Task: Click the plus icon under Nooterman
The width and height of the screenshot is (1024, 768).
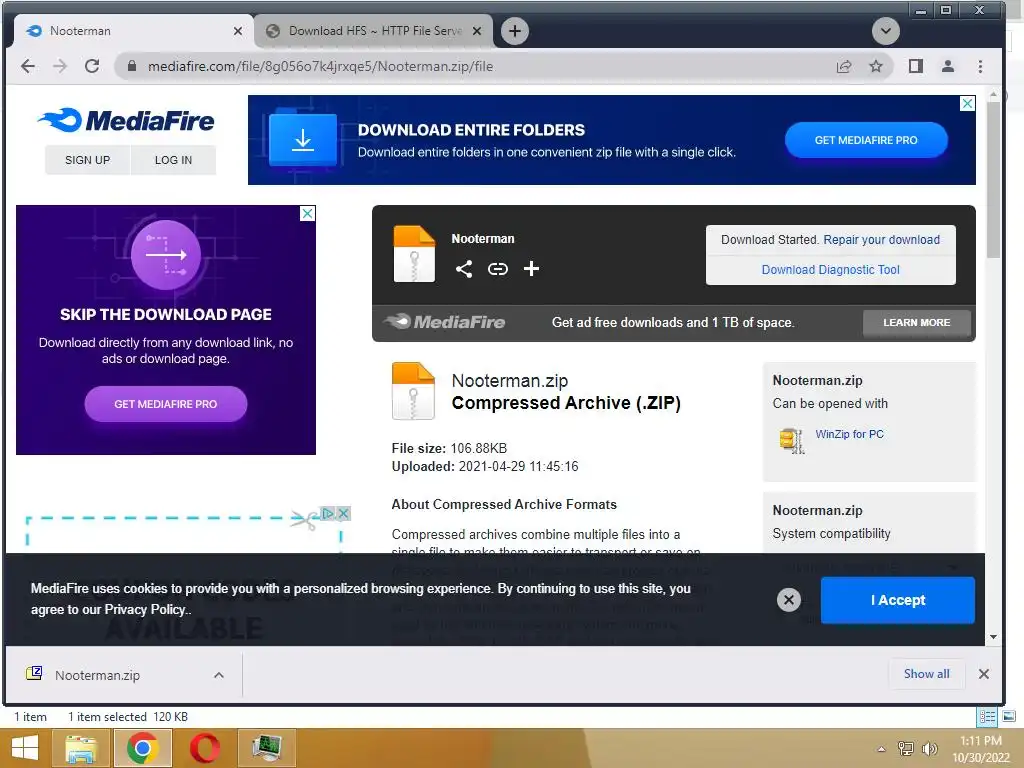Action: pyautogui.click(x=532, y=268)
